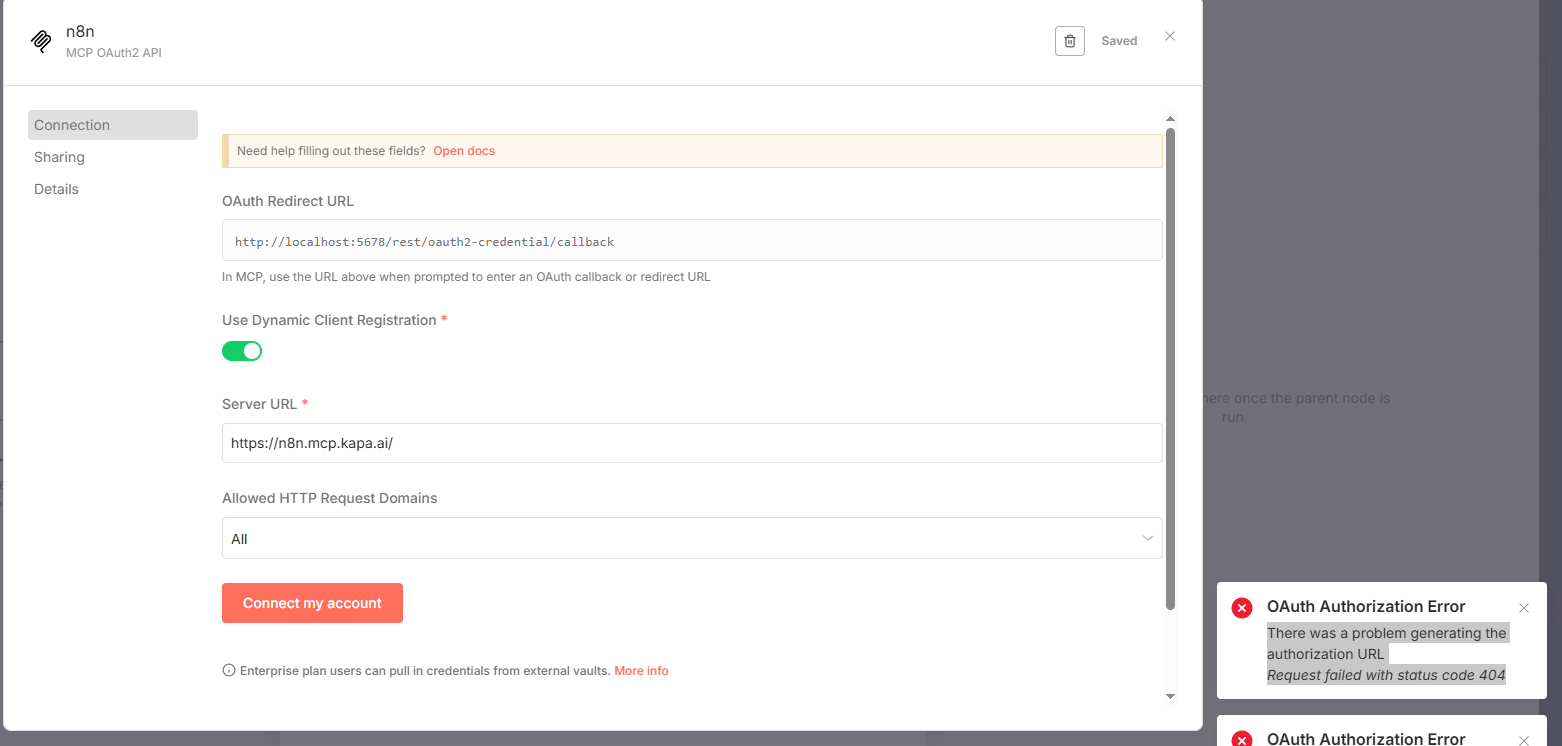Click the 'Use Dynamic Client Registration' label
This screenshot has height=746, width=1562.
click(x=329, y=320)
